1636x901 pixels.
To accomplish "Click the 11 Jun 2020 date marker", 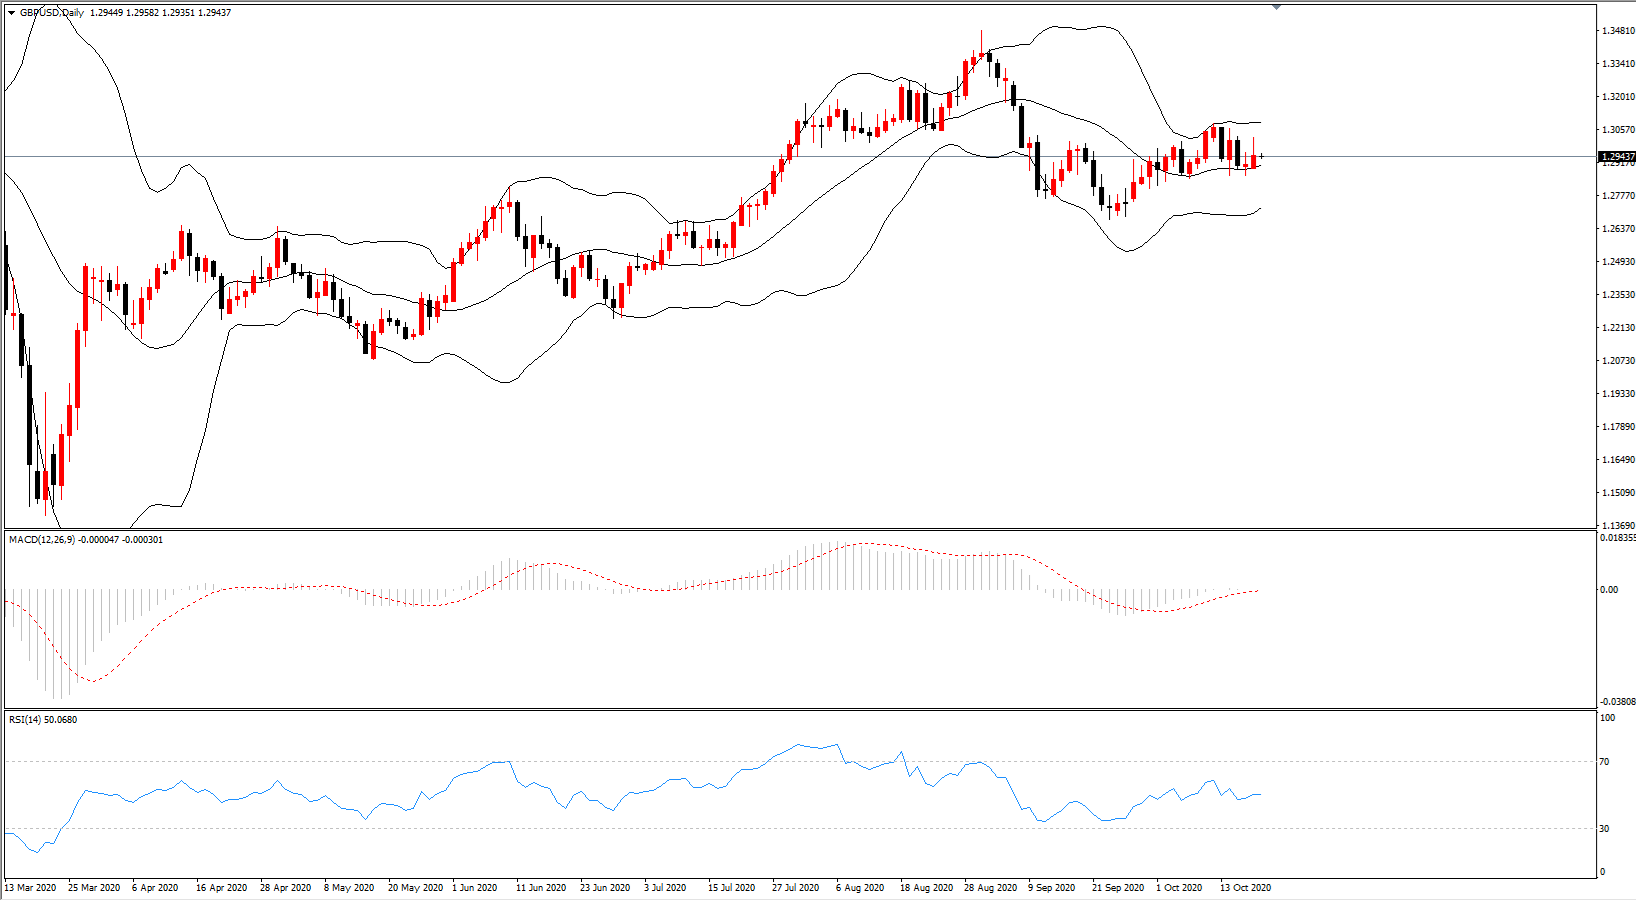I will coord(541,888).
